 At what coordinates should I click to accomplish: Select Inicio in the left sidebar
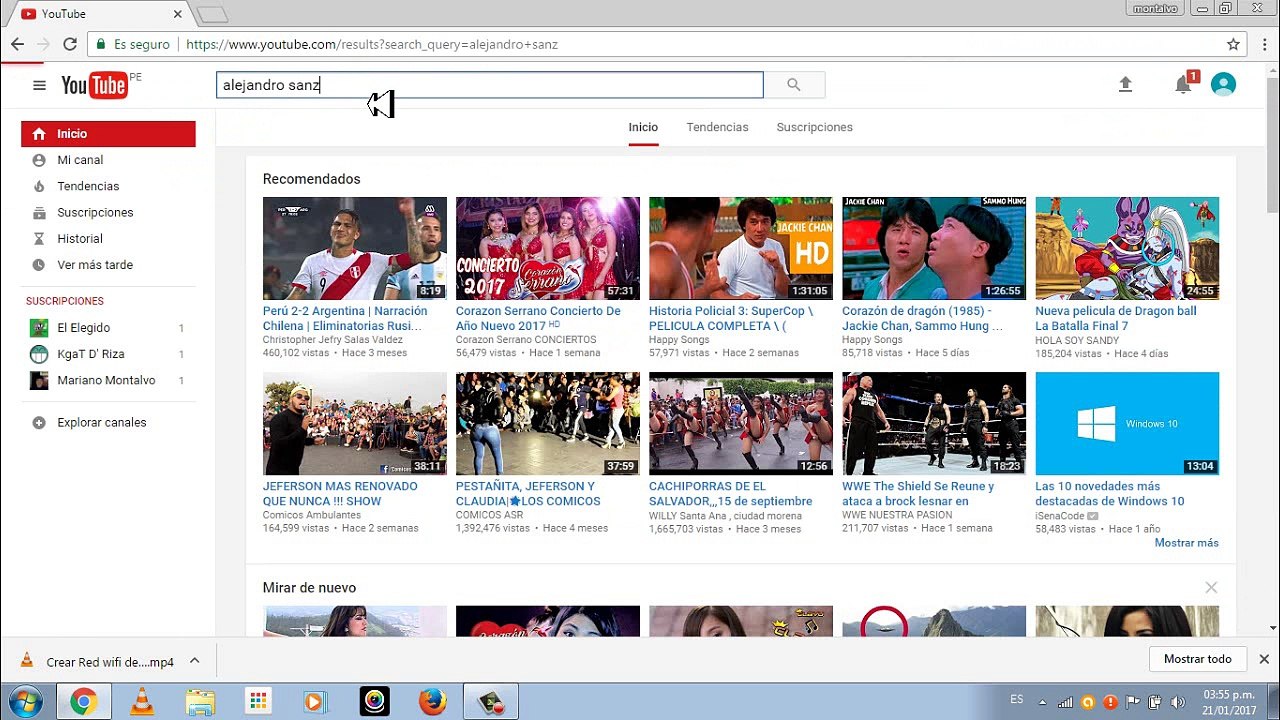(x=108, y=134)
